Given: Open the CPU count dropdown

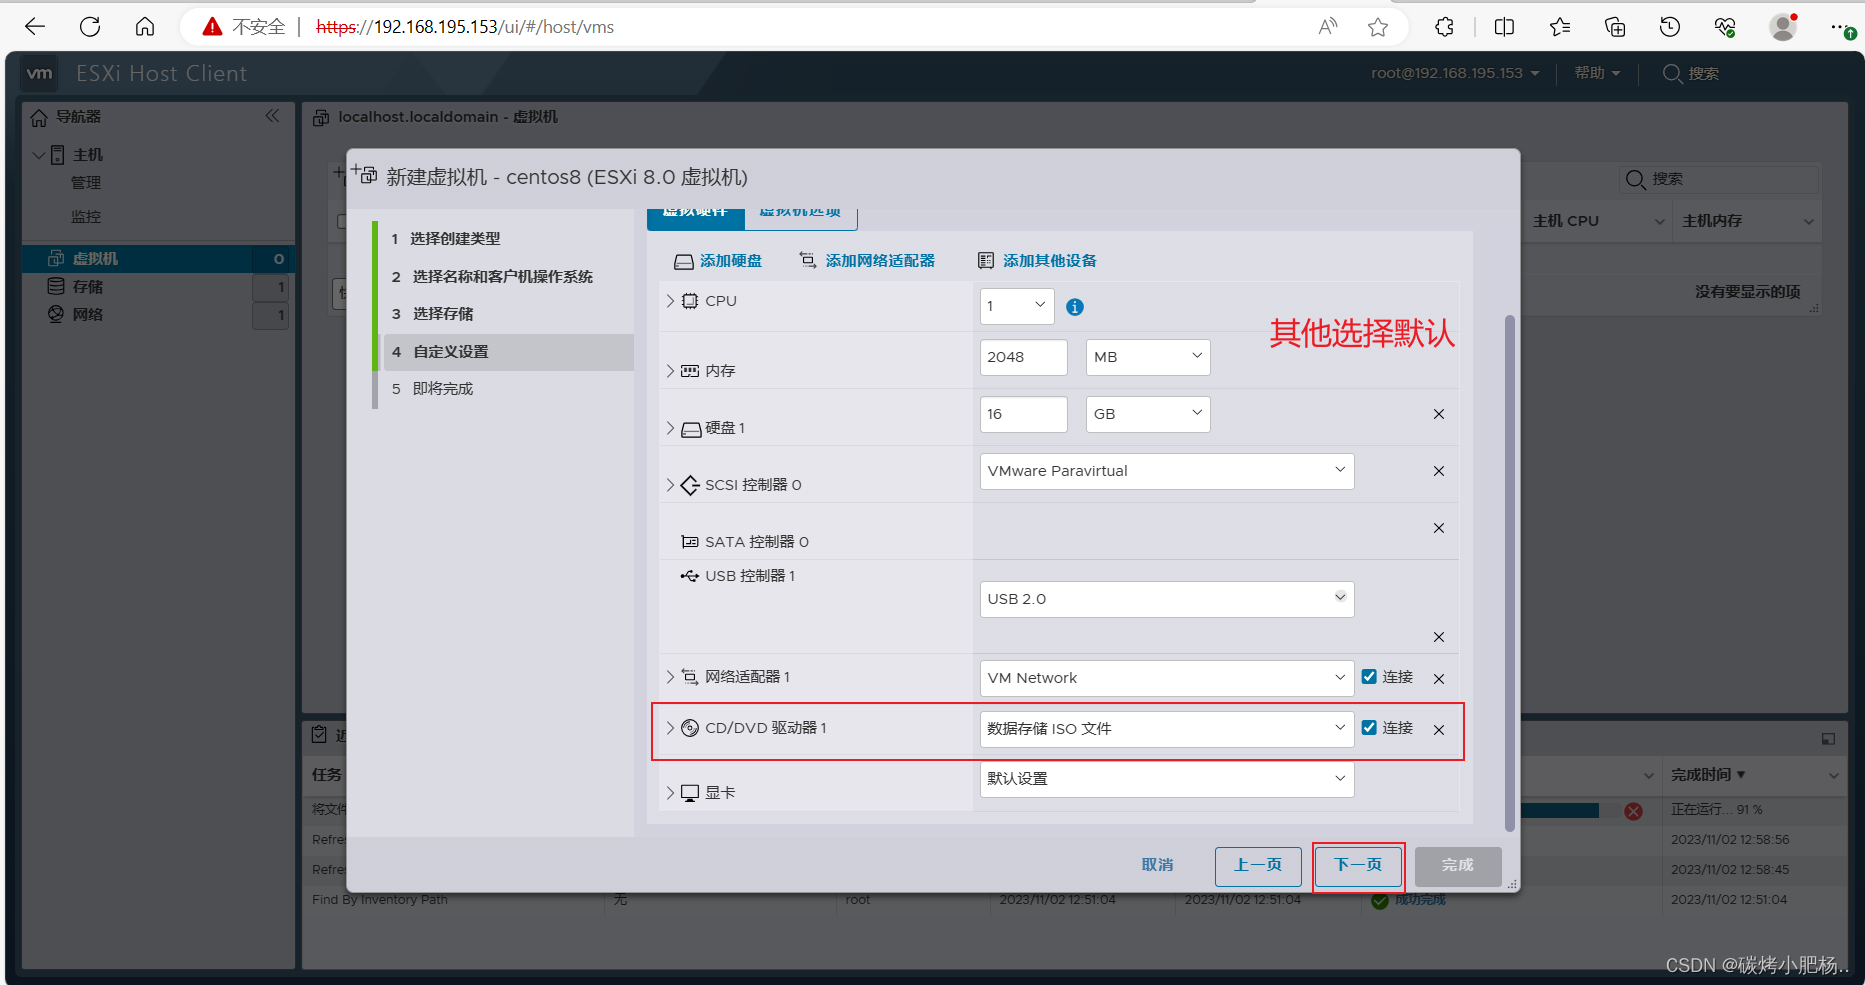Looking at the screenshot, I should coord(1017,306).
